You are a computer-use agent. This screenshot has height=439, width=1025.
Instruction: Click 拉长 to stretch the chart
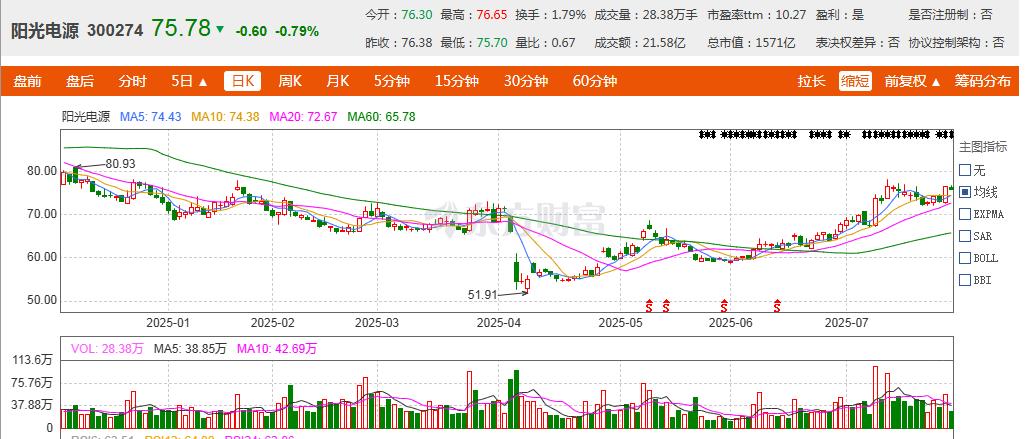tap(811, 82)
